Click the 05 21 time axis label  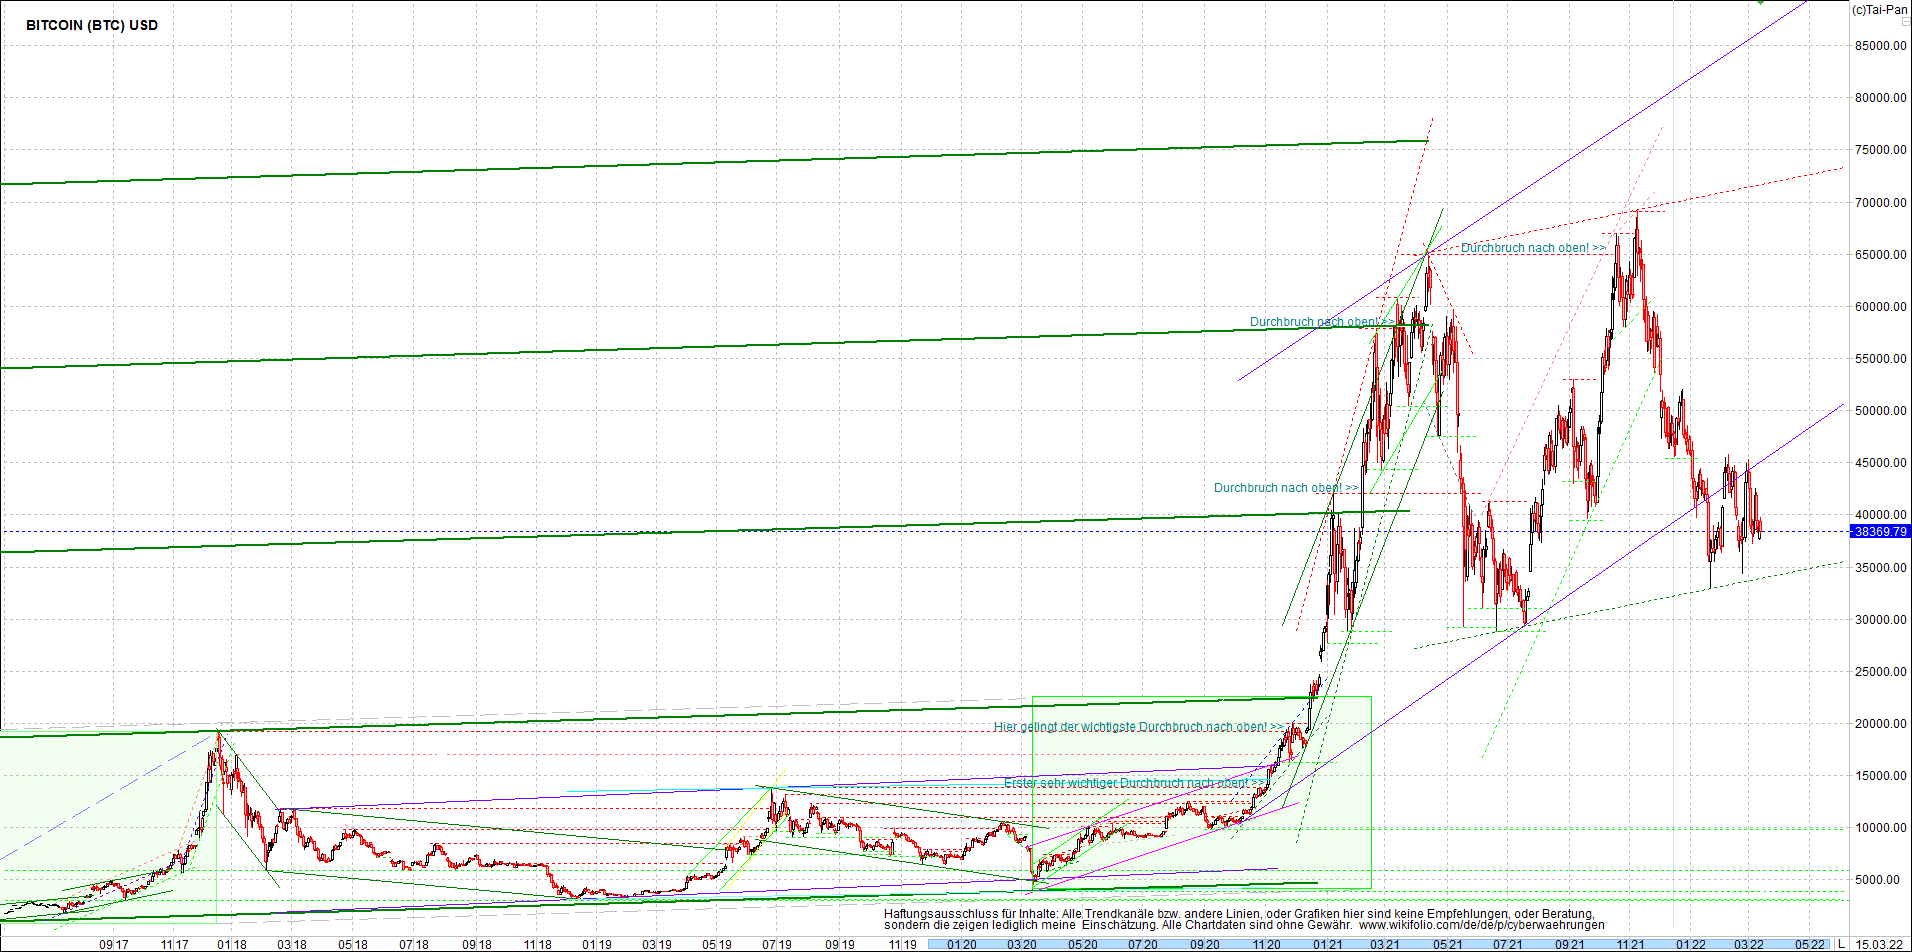click(1447, 944)
